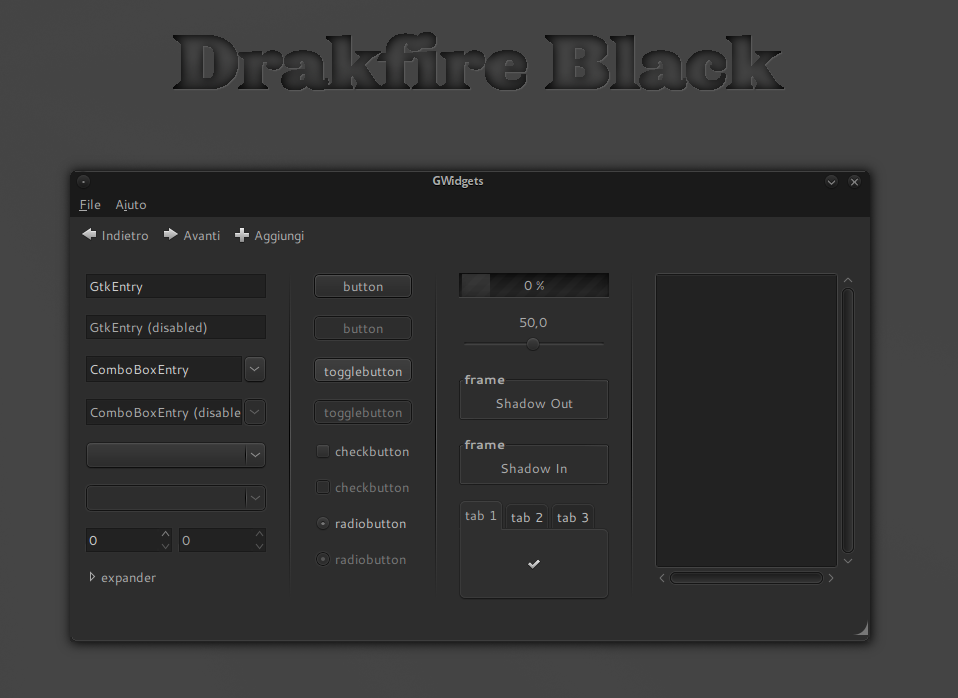Click the ComboBoxEntry text field

coord(164,369)
